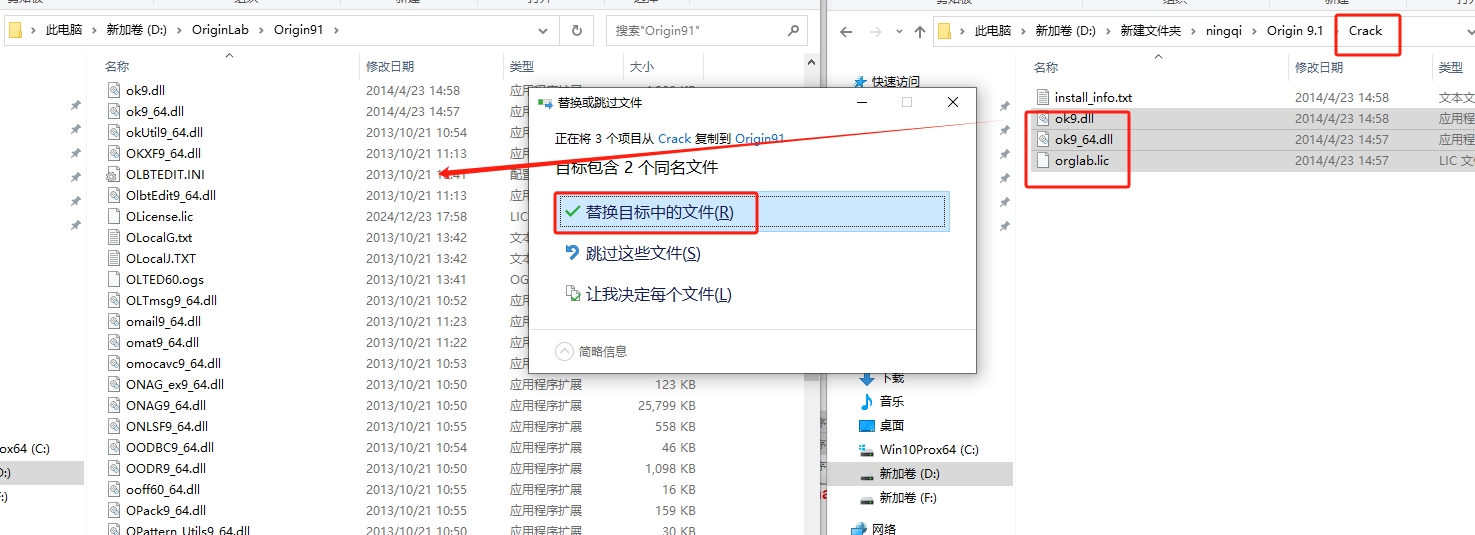Sort Crack window by 名称 column
Screen dimensions: 1475x535
coord(1046,67)
